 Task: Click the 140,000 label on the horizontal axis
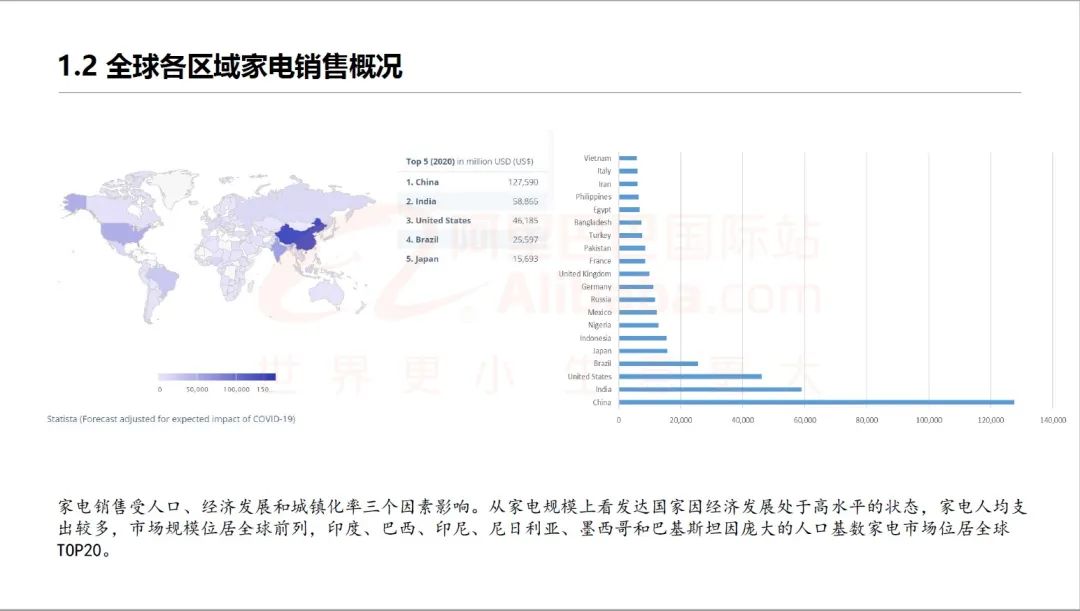point(1055,419)
